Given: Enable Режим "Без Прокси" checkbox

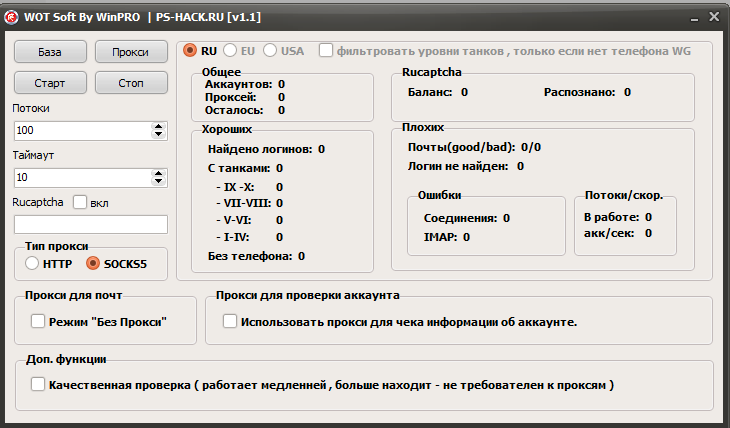Looking at the screenshot, I should click(38, 322).
